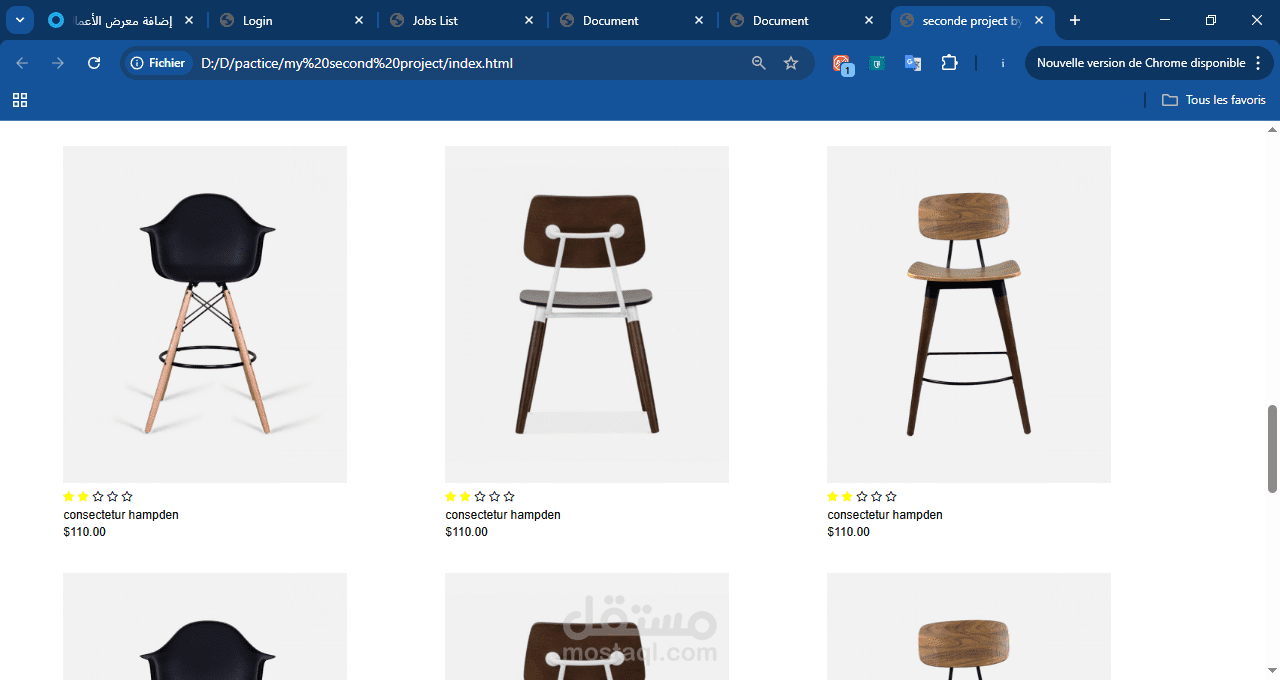The height and width of the screenshot is (680, 1280).
Task: Click the page vertical scrollbar thumb
Action: (x=1273, y=448)
